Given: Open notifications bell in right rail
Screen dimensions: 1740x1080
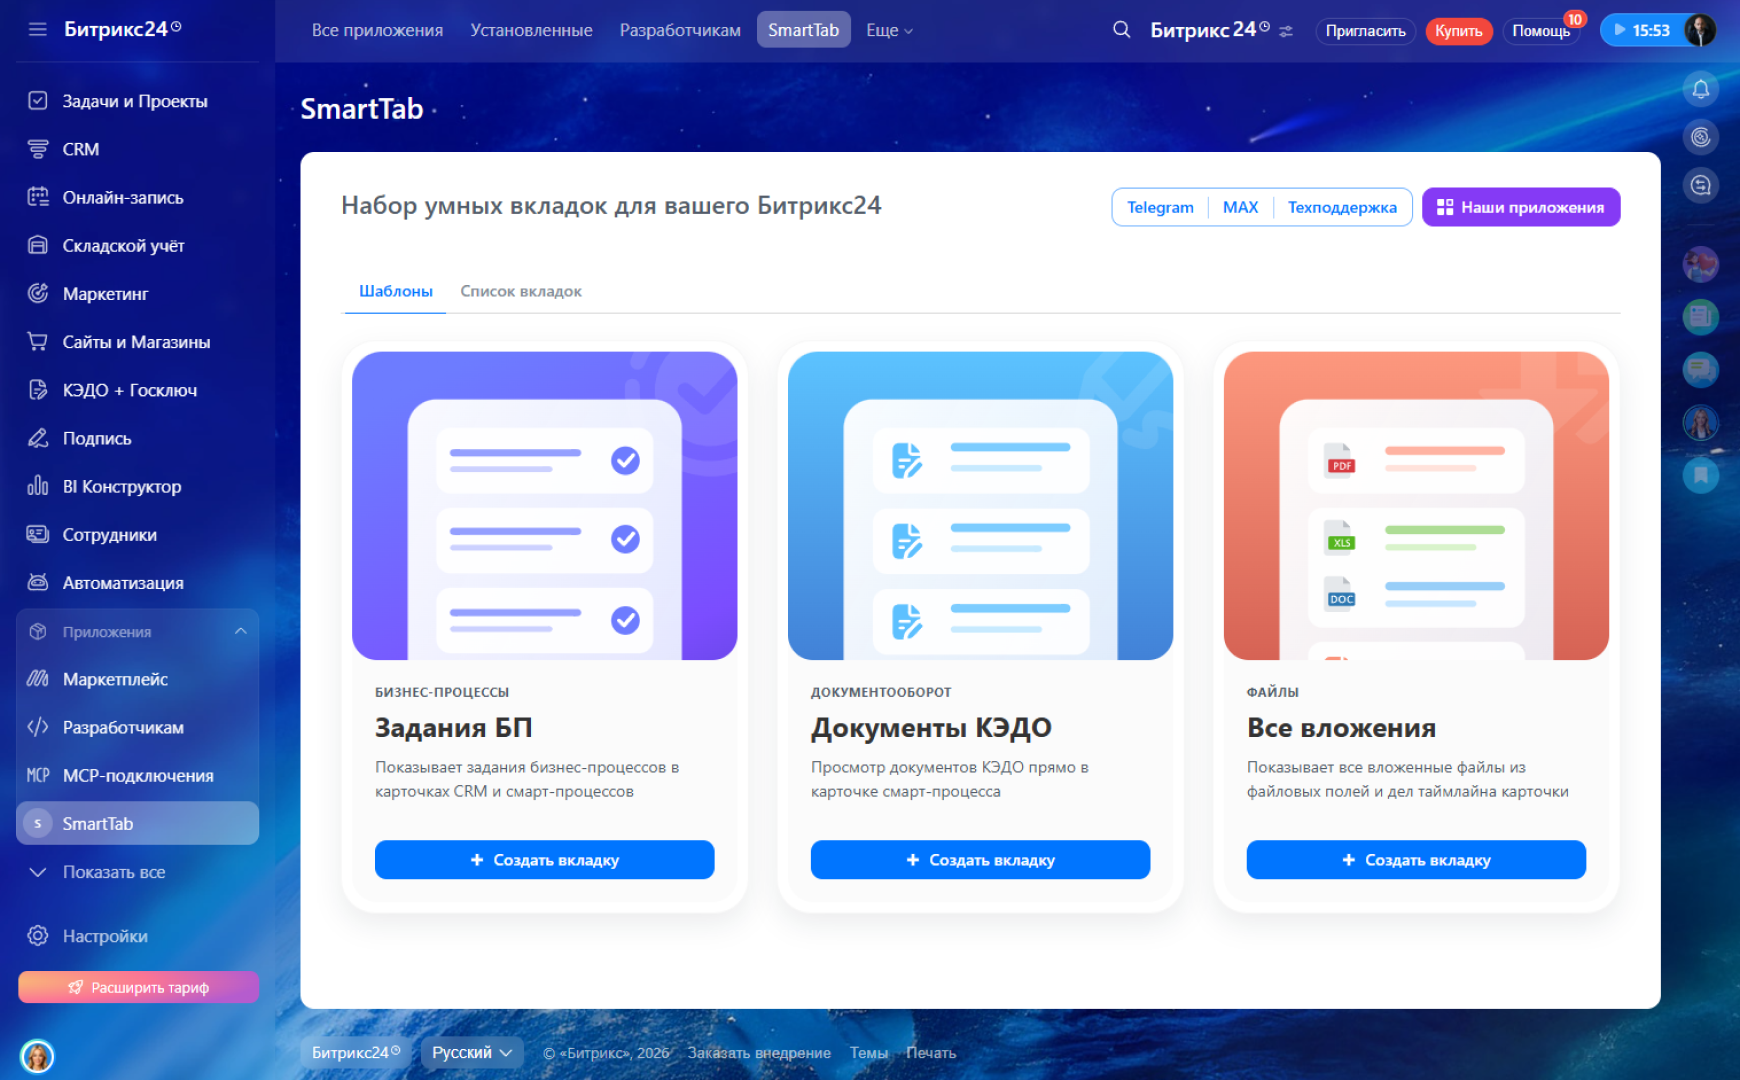Looking at the screenshot, I should 1700,89.
